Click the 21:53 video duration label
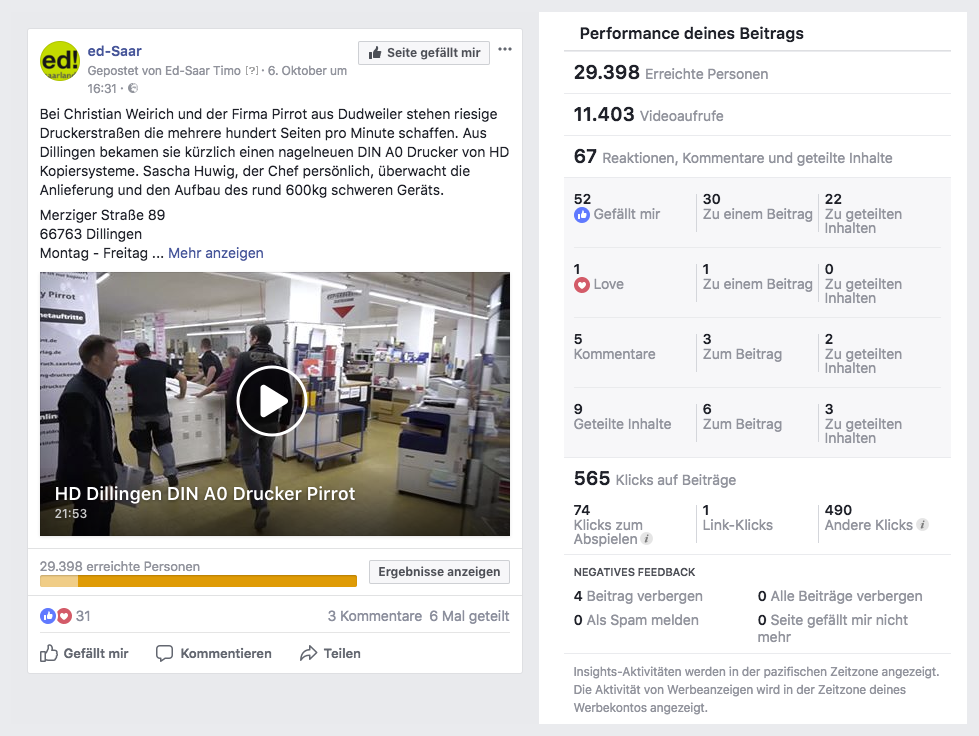 tap(71, 514)
